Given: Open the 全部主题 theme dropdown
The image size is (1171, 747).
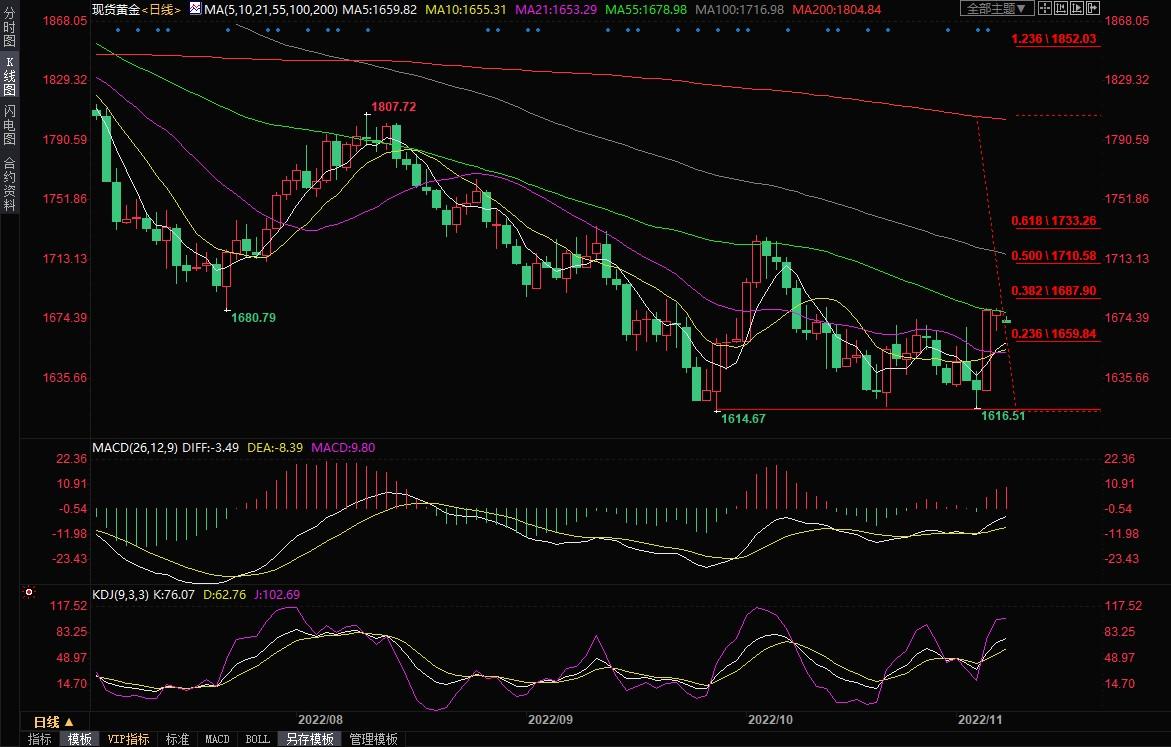Looking at the screenshot, I should pos(993,8).
